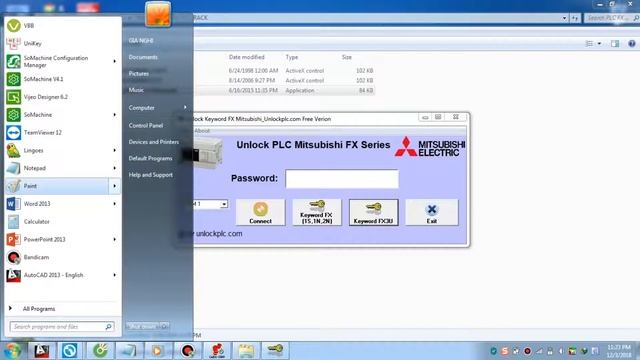This screenshot has height=360, width=640.
Task: Click the Password input field
Action: point(342,179)
